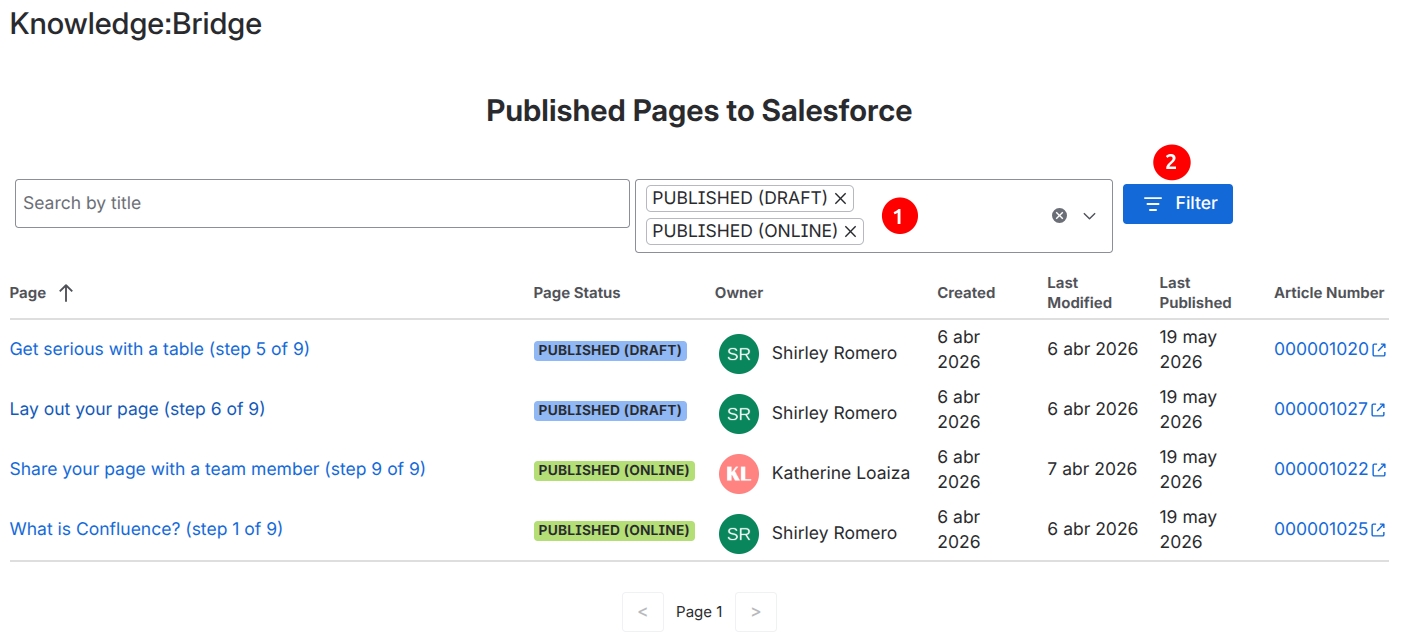Click the Last Modified column header
This screenshot has height=633, width=1415.
1080,293
